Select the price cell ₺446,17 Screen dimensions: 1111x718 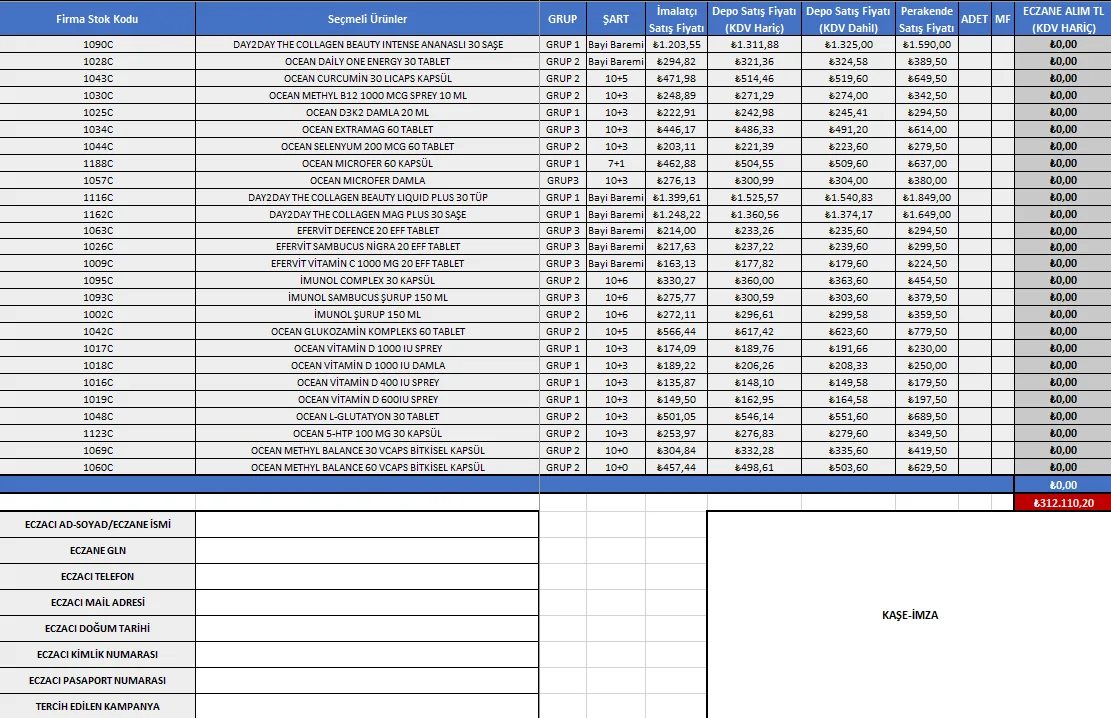(676, 129)
